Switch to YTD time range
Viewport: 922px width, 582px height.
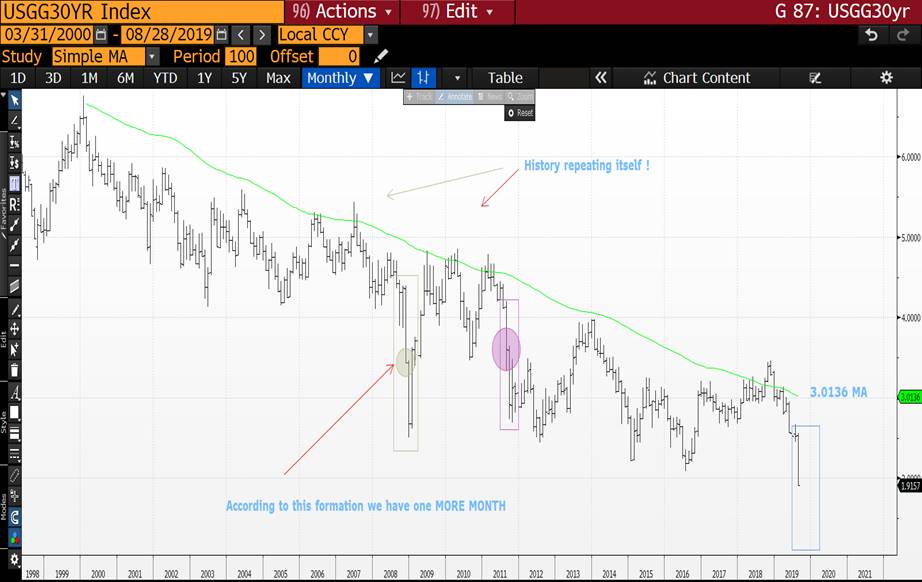(165, 78)
